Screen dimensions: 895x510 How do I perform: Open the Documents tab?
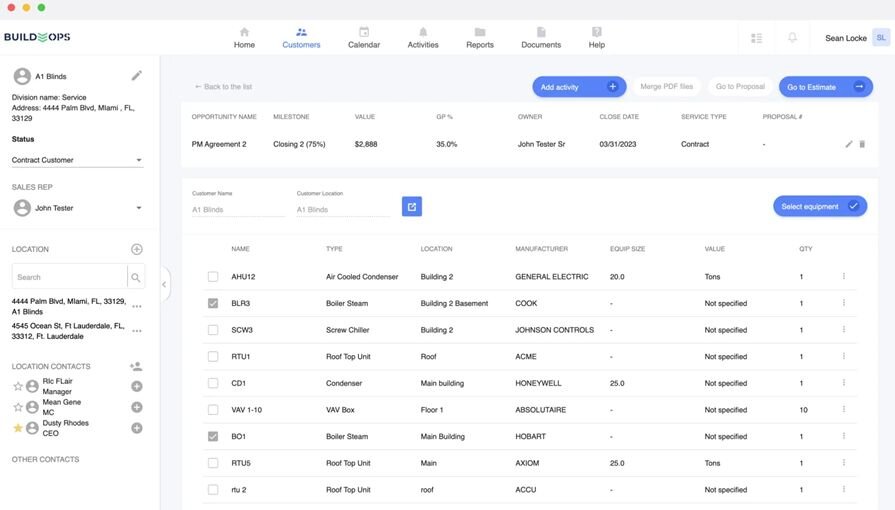[x=541, y=38]
